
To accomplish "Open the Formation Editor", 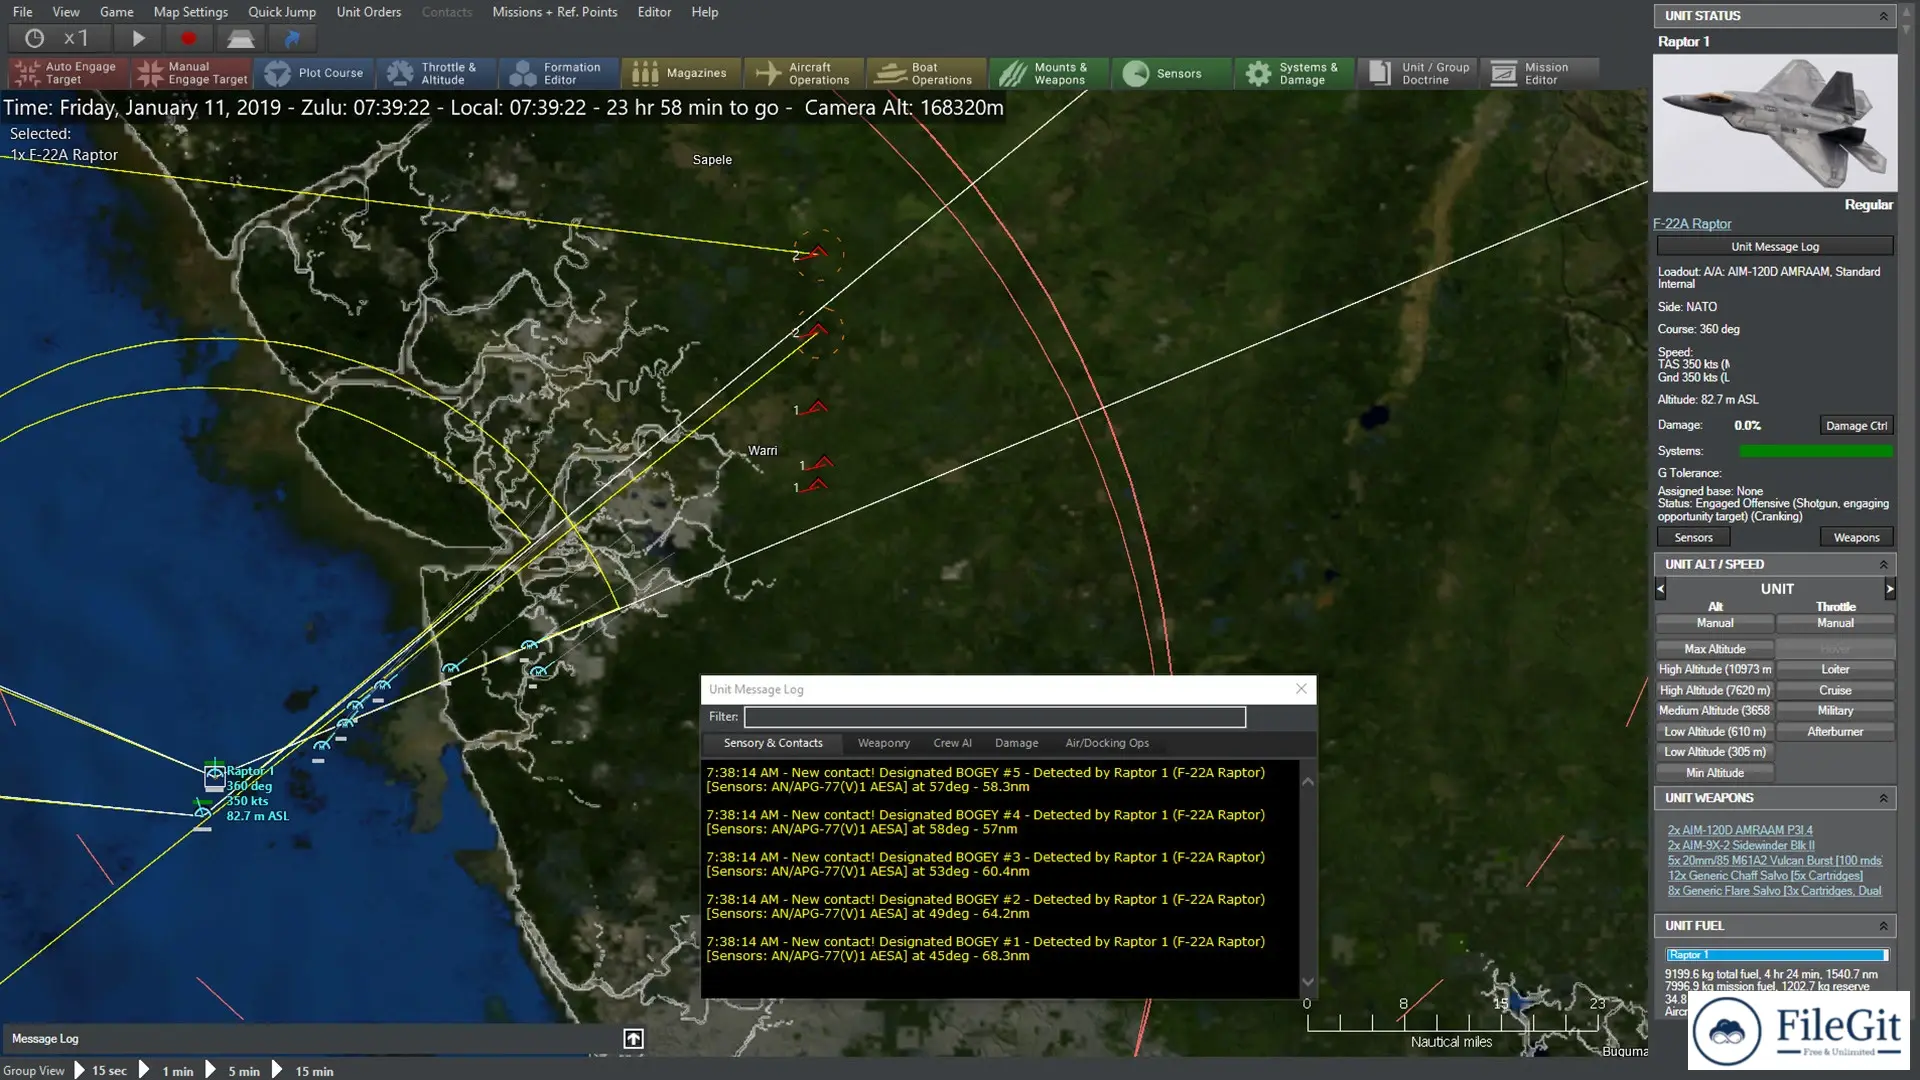I will (x=560, y=73).
